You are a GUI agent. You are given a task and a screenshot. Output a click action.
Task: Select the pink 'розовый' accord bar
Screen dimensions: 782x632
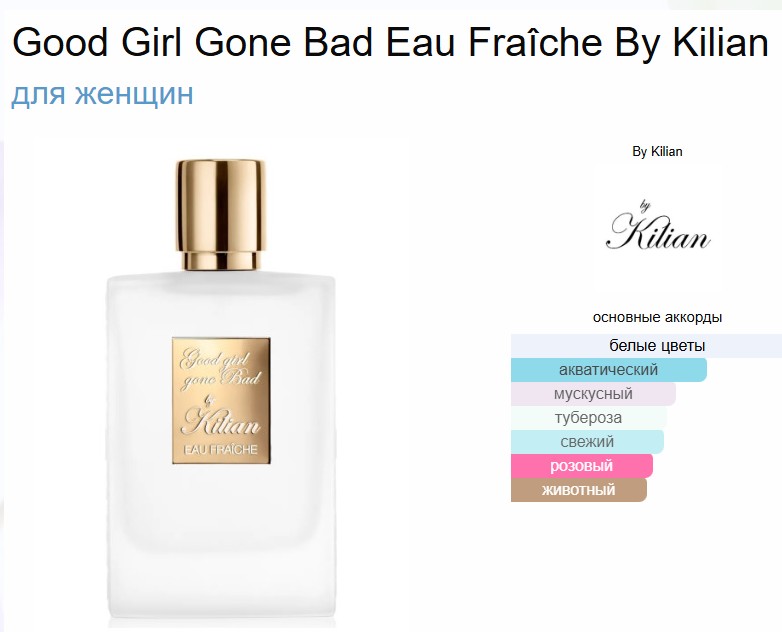pyautogui.click(x=582, y=465)
